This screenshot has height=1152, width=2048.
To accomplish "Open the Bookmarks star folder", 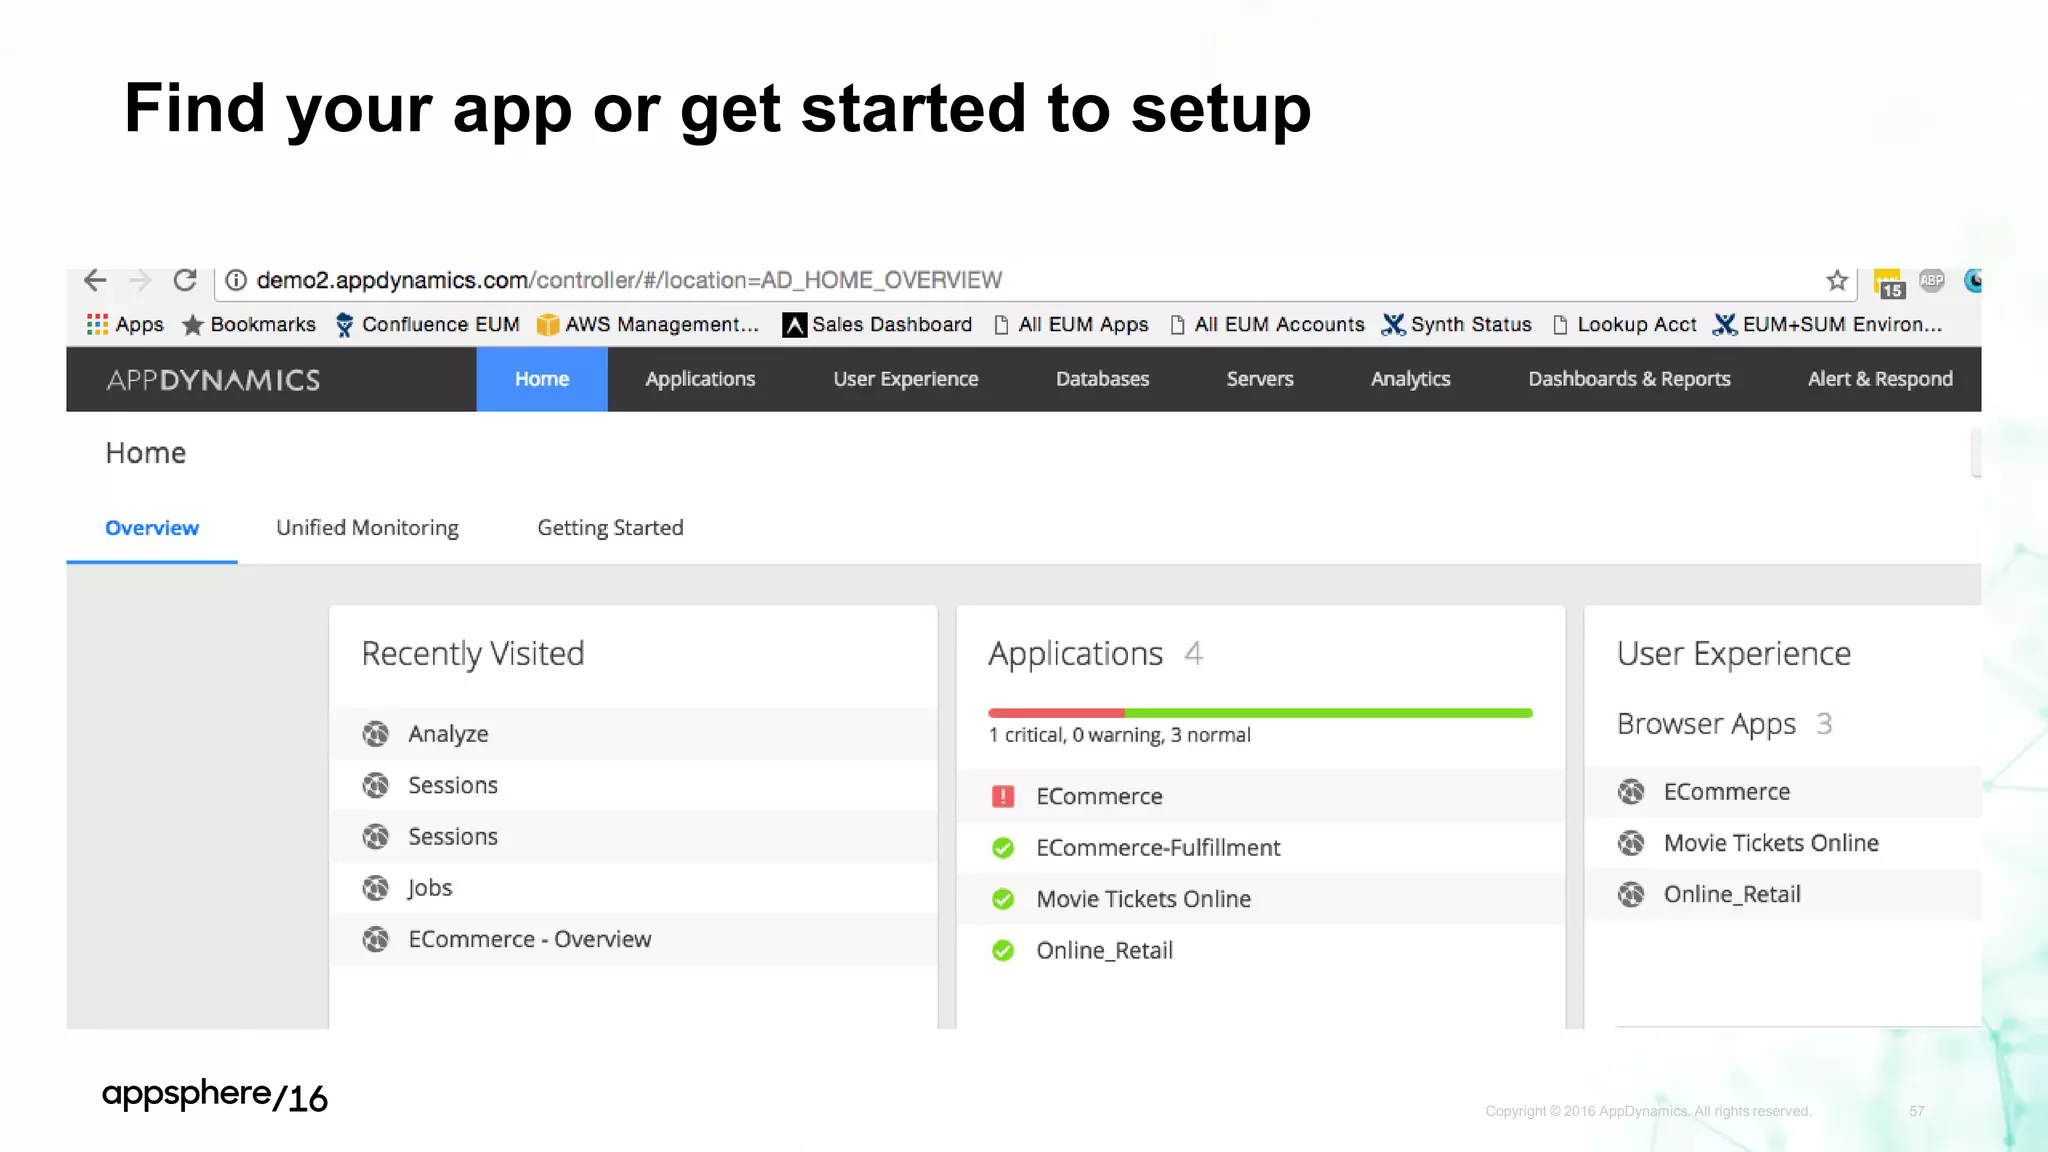I will [x=249, y=324].
